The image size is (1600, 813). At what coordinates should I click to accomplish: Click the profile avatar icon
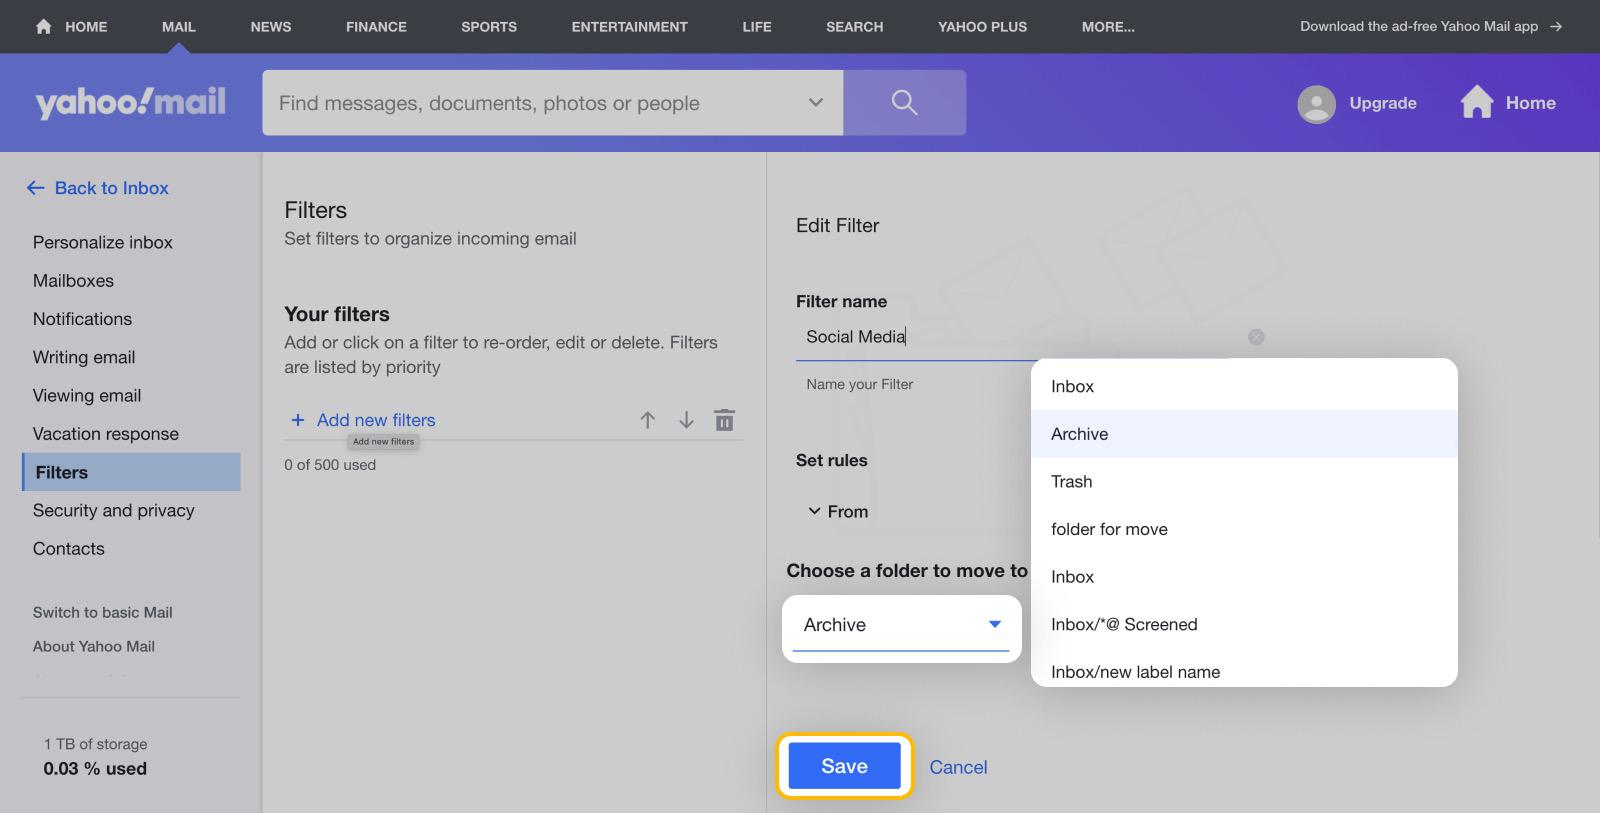1316,103
